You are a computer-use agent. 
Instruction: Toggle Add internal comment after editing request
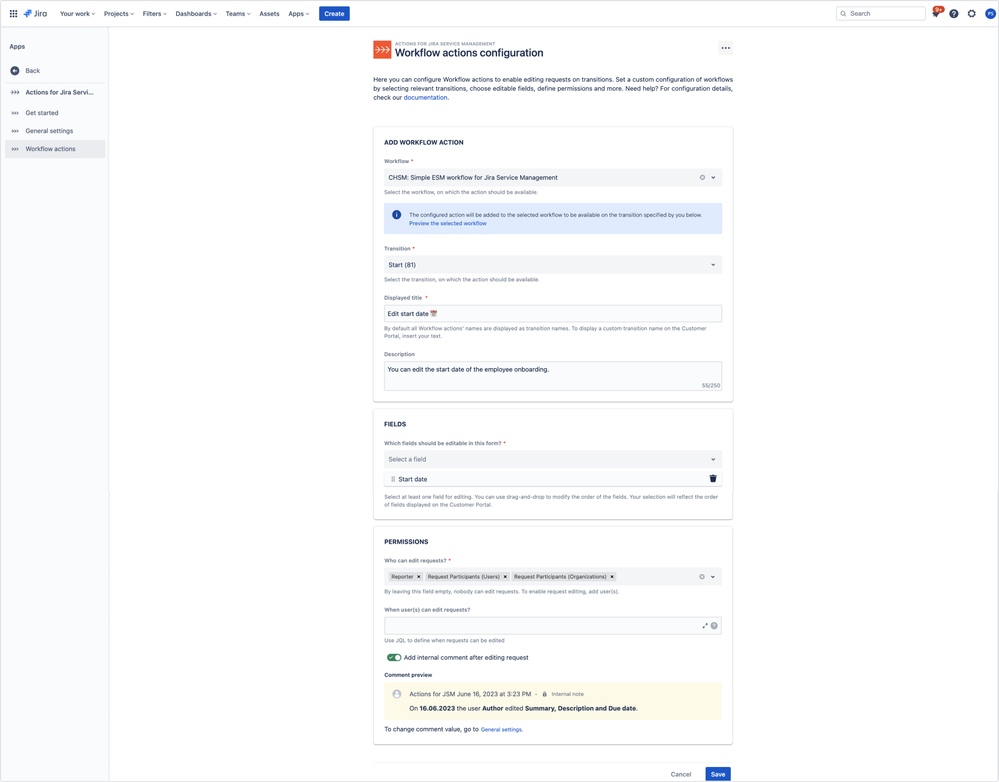(x=394, y=658)
